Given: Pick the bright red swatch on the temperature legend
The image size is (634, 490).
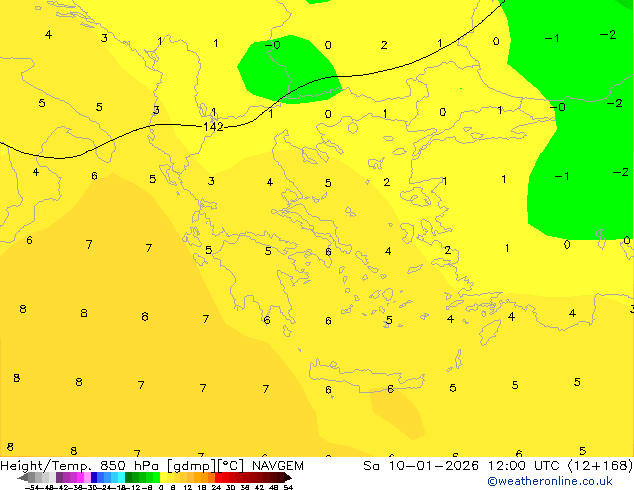Looking at the screenshot, I should [x=218, y=477].
